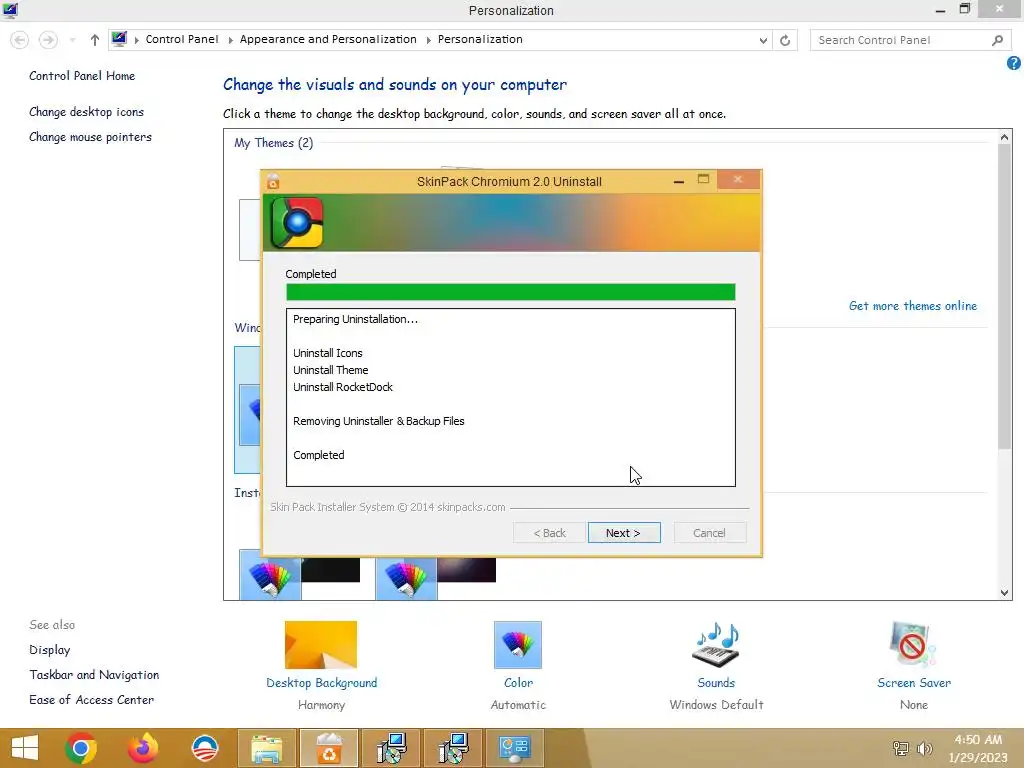The height and width of the screenshot is (768, 1024).
Task: Click the Control Panel icon in address bar
Action: (119, 39)
